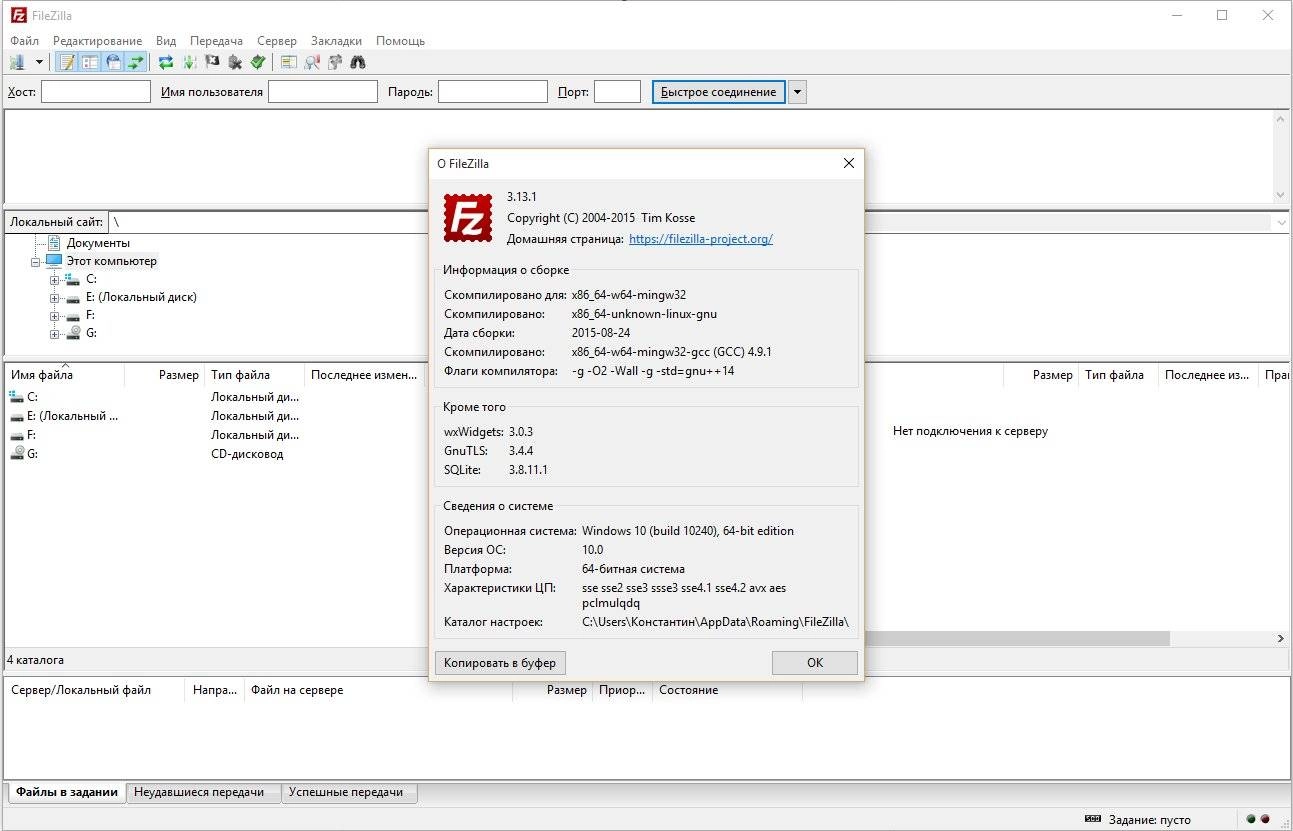This screenshot has height=831, width=1293.
Task: Select the G: CD-дисковод row
Action: (216, 454)
